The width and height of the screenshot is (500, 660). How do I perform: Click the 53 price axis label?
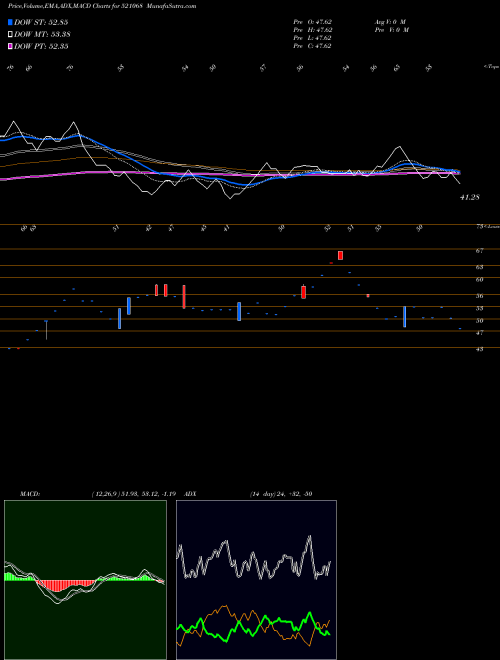tap(479, 309)
